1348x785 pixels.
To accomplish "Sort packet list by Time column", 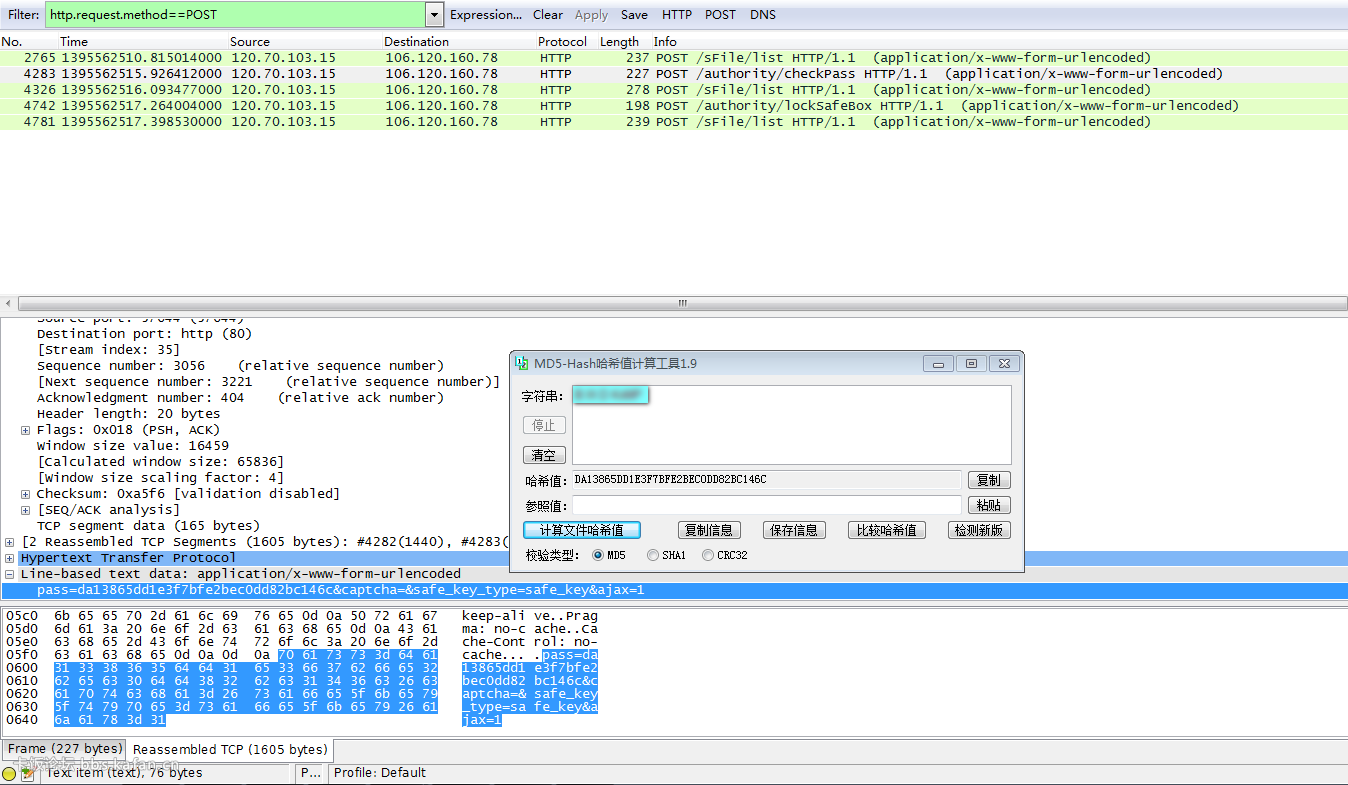I will click(74, 42).
